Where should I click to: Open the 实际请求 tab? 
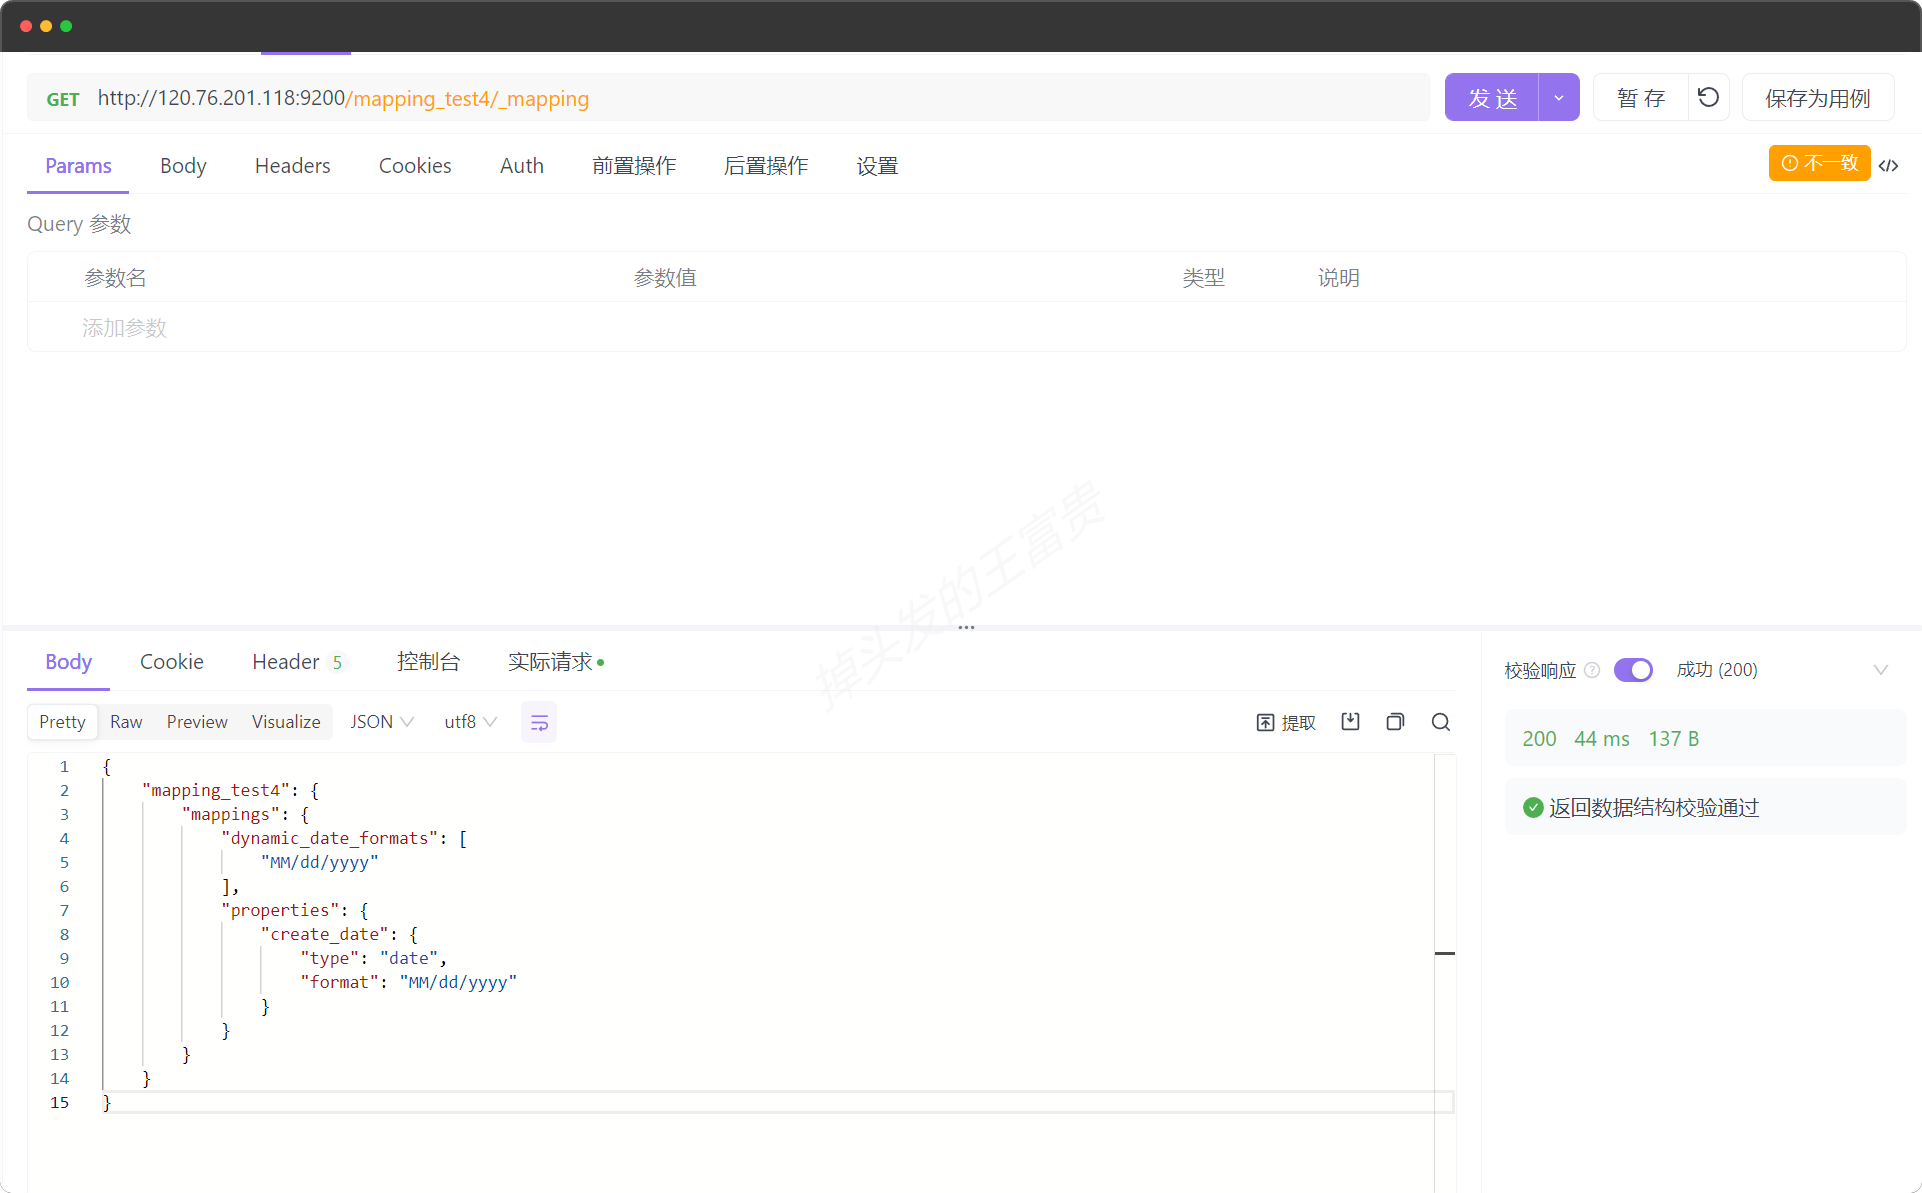click(x=556, y=662)
